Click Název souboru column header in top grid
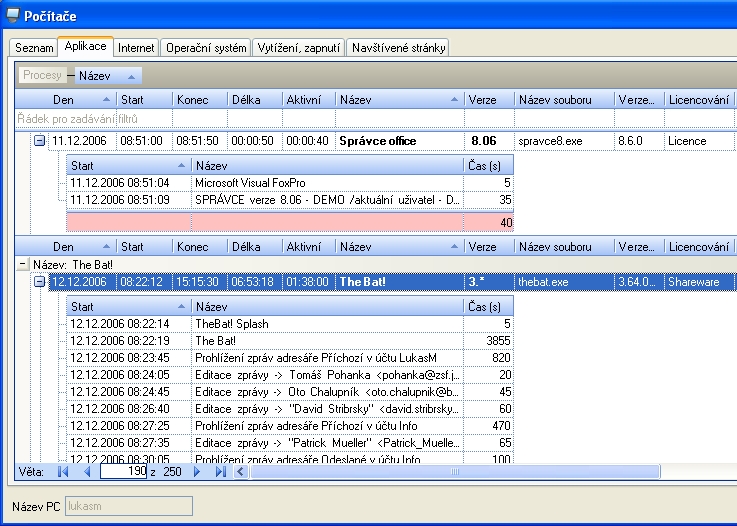 [x=564, y=100]
